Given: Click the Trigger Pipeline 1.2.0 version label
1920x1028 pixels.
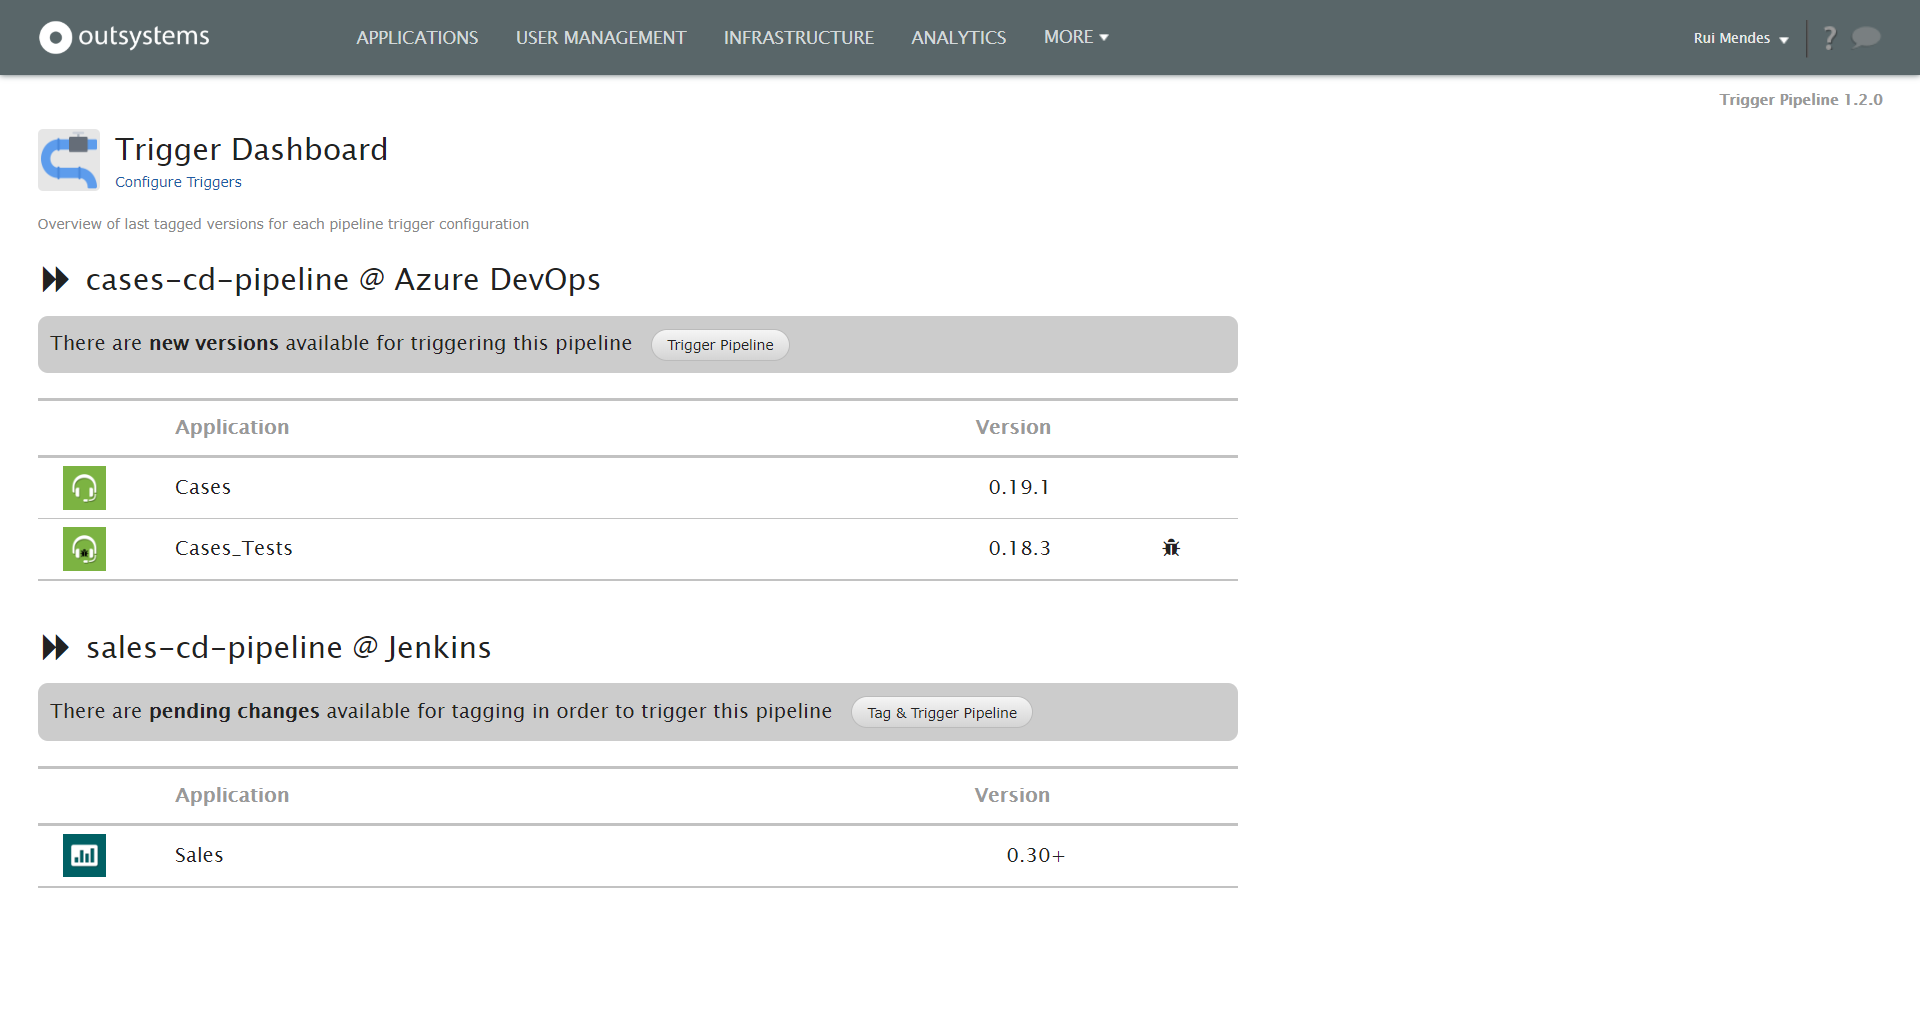Looking at the screenshot, I should point(1801,100).
